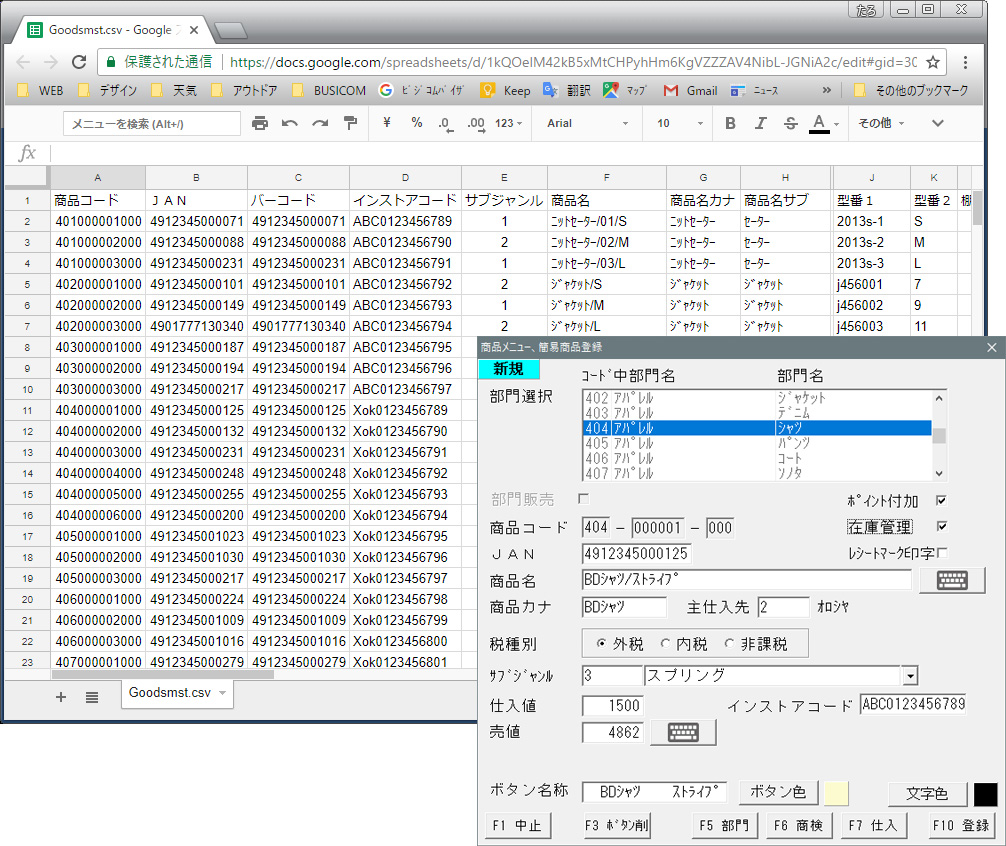
Task: Toggle bold formatting in Sheets toolbar
Action: [x=730, y=123]
